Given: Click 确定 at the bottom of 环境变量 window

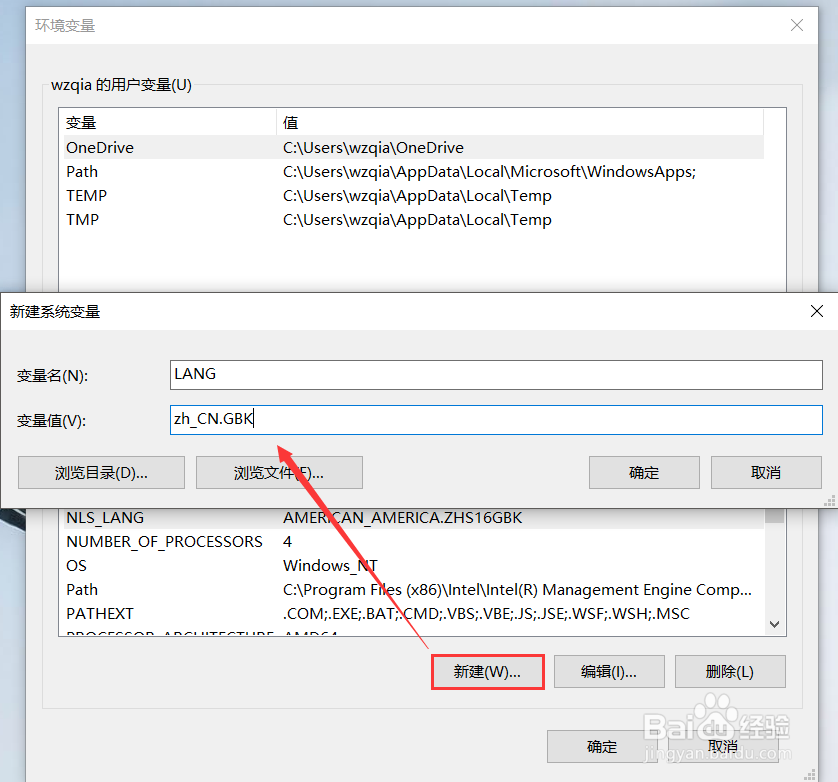Looking at the screenshot, I should pyautogui.click(x=602, y=746).
